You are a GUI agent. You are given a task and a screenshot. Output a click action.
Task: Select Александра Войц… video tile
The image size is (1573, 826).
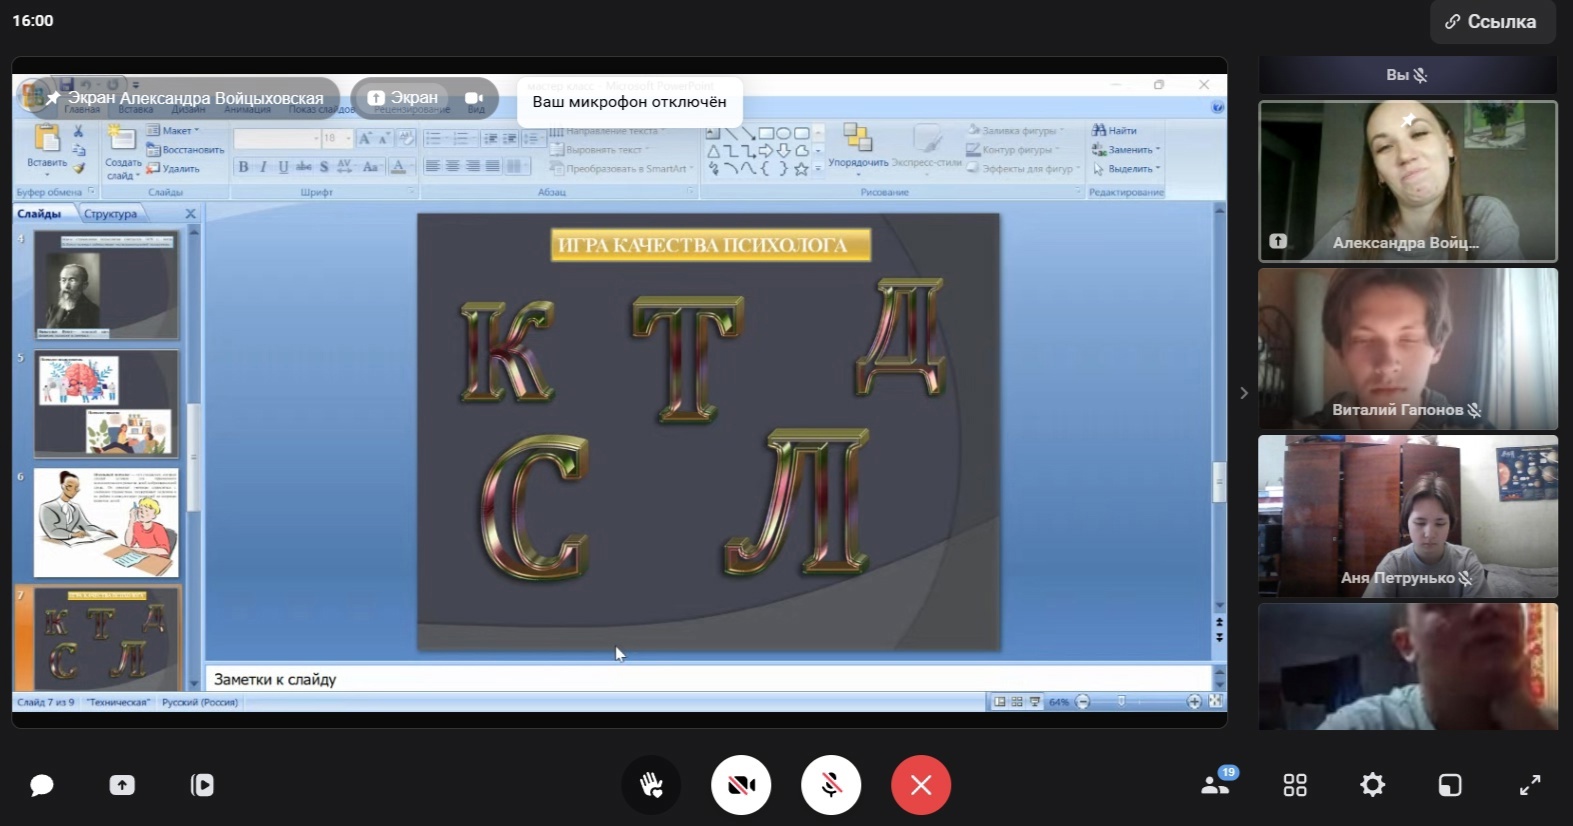[x=1407, y=181]
